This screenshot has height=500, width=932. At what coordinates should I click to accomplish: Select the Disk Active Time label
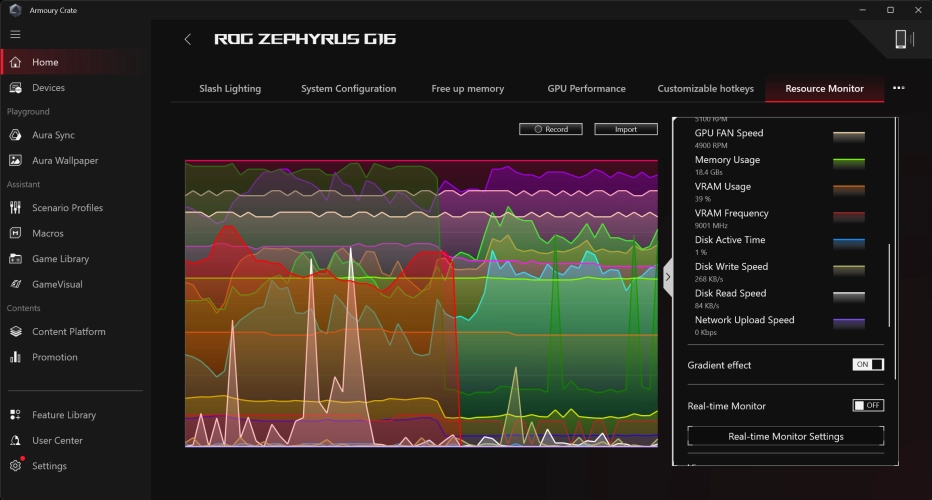730,240
